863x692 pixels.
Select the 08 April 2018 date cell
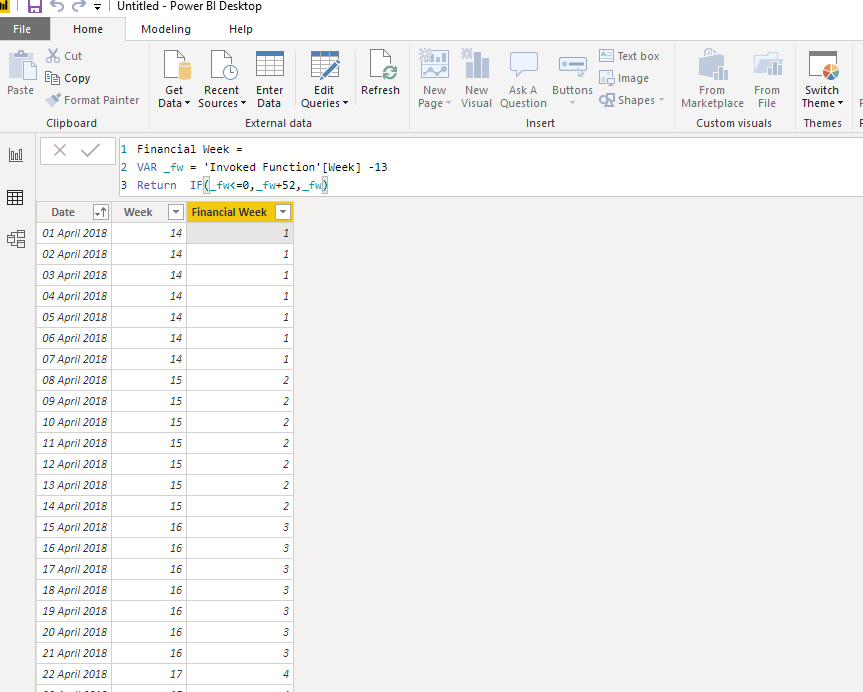tap(74, 380)
